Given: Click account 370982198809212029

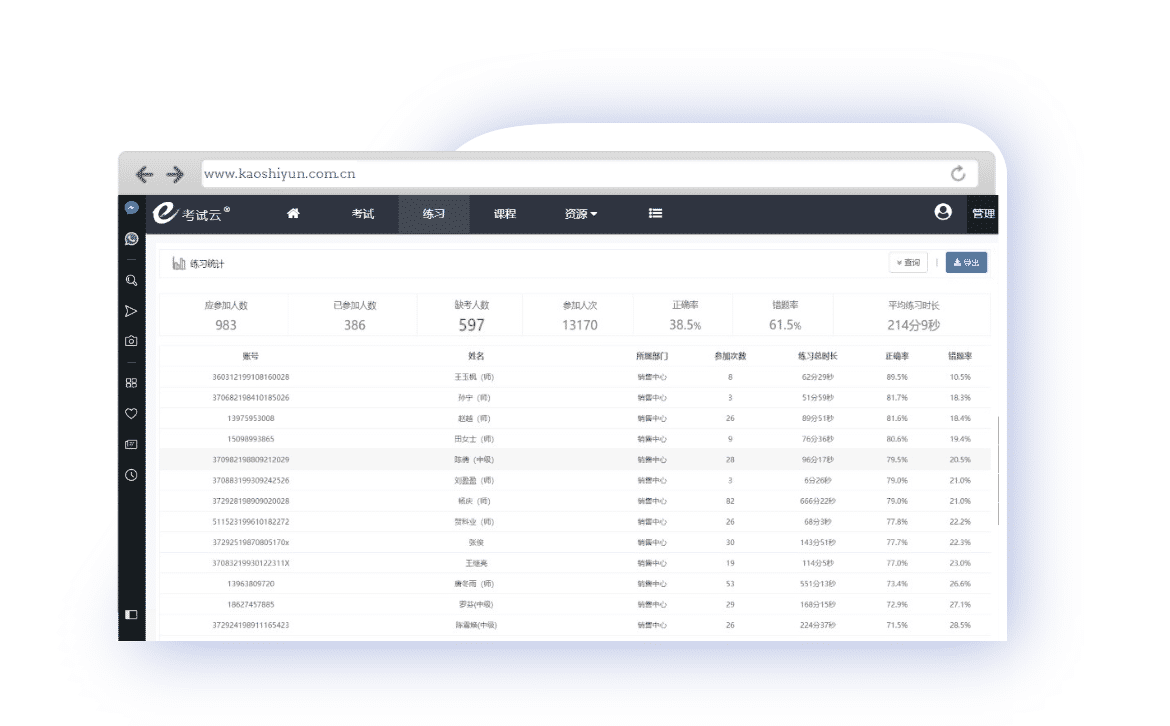Looking at the screenshot, I should (251, 460).
